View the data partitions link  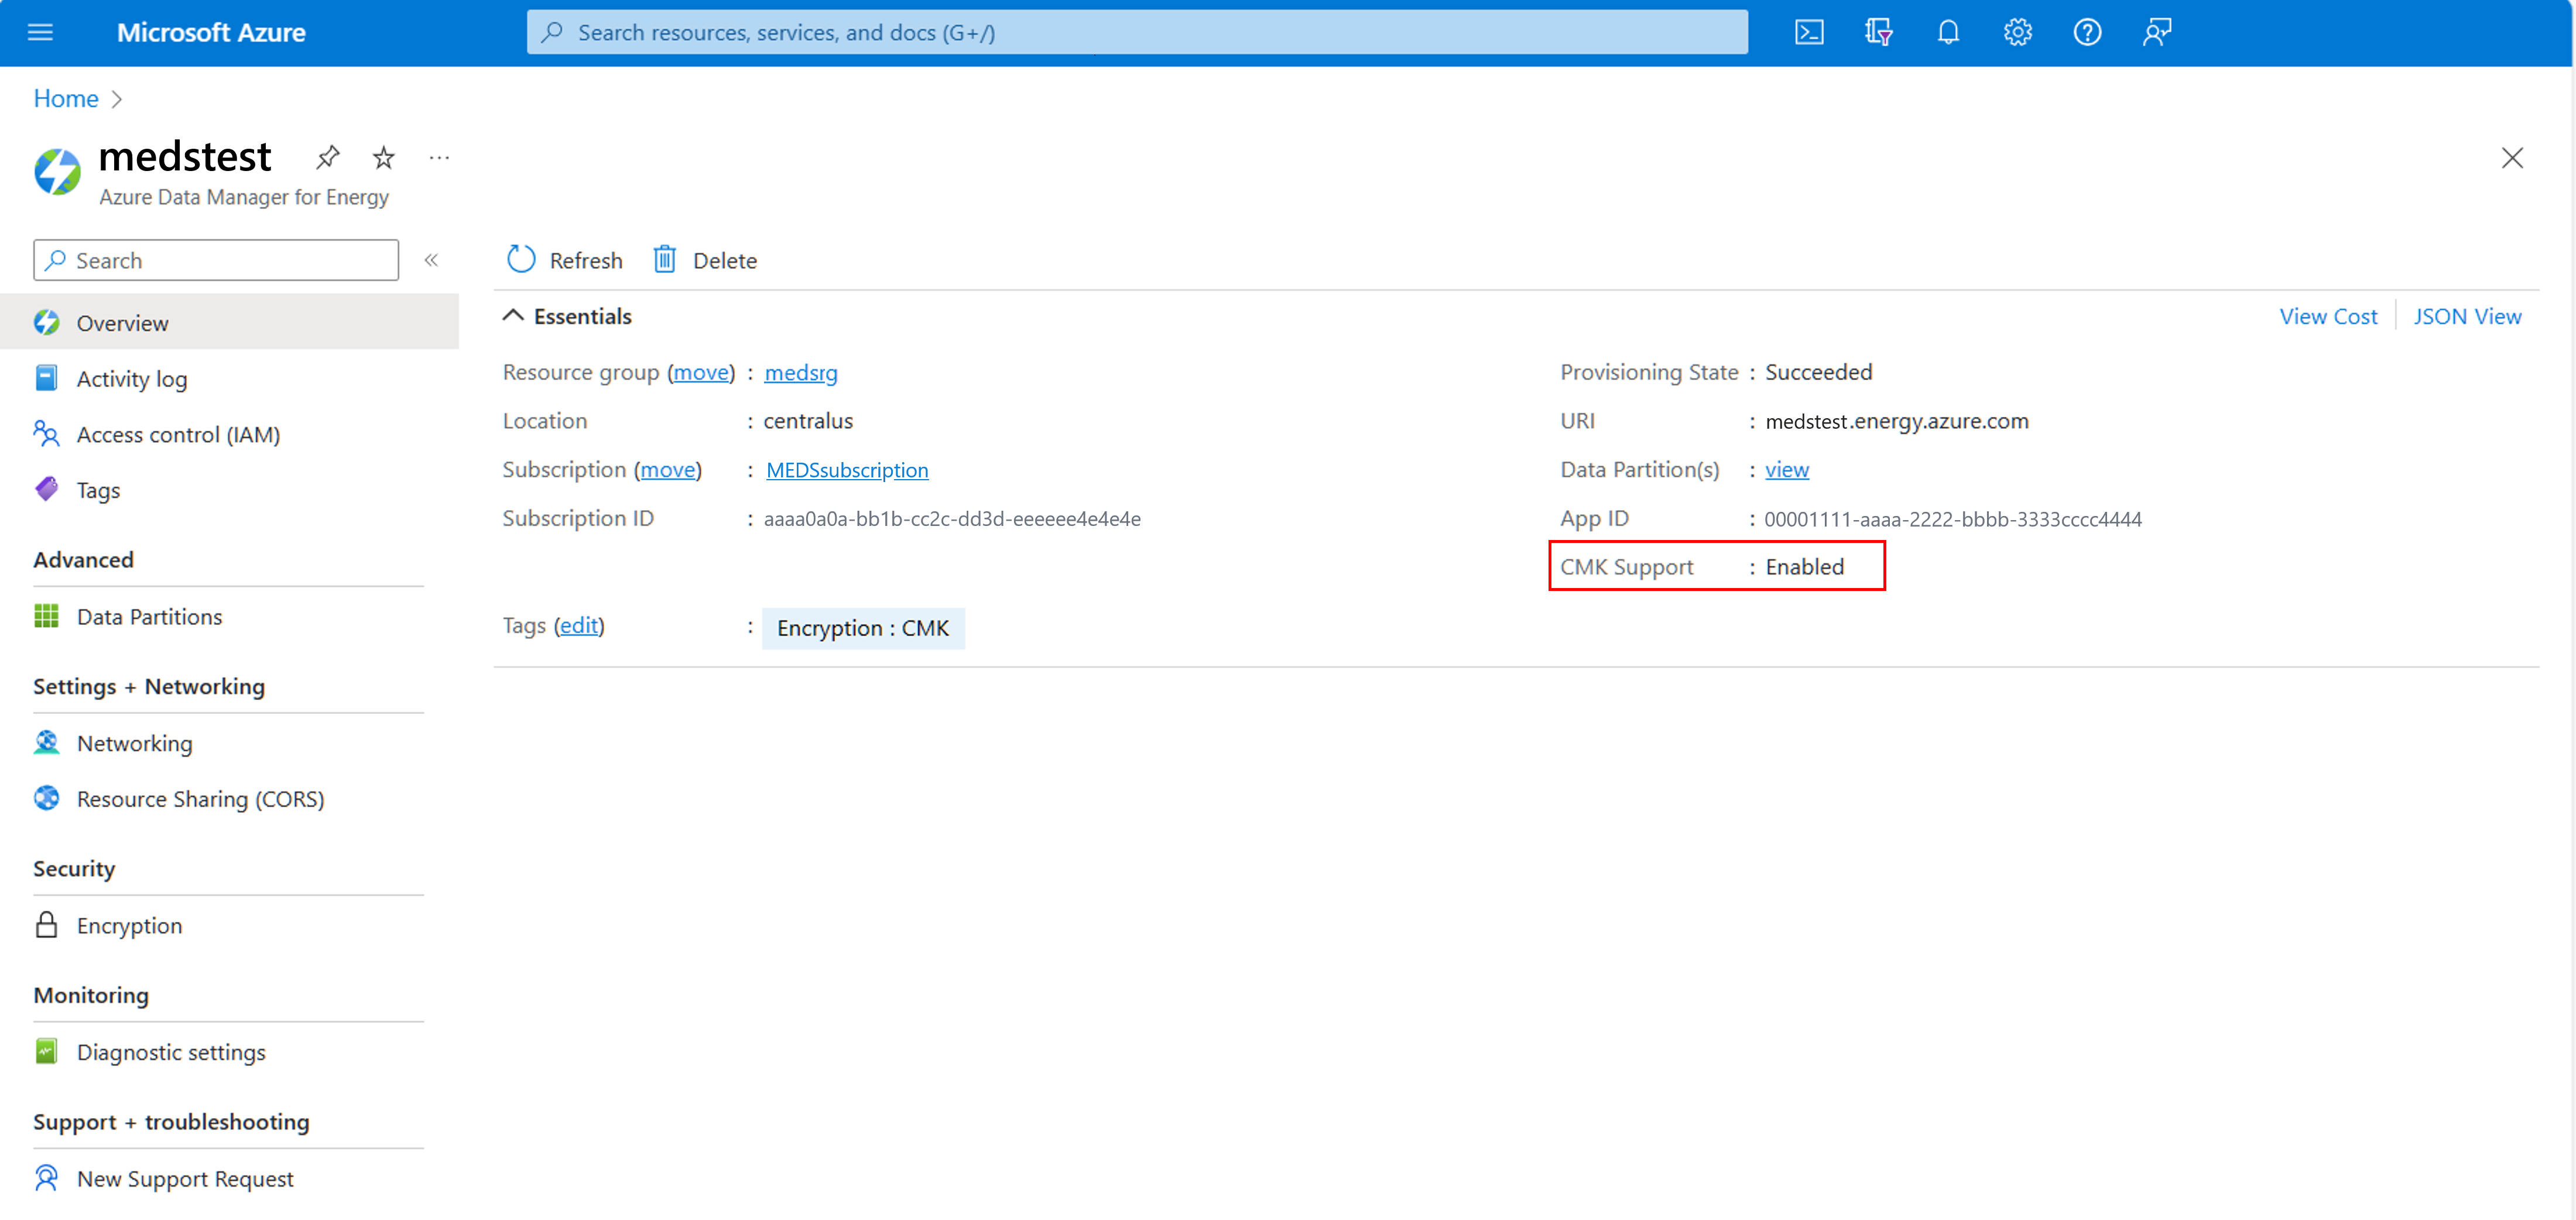(1787, 469)
